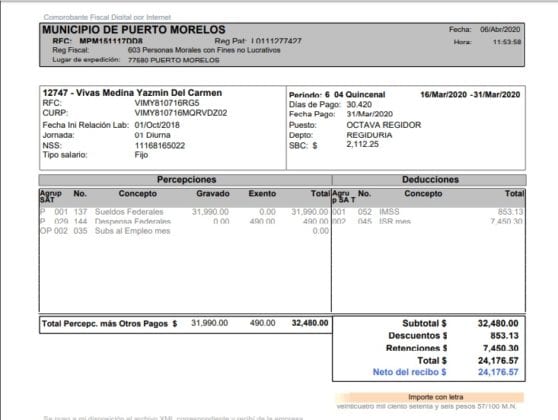
Task: Click the 'Percepciones' section header
Action: 186,180
